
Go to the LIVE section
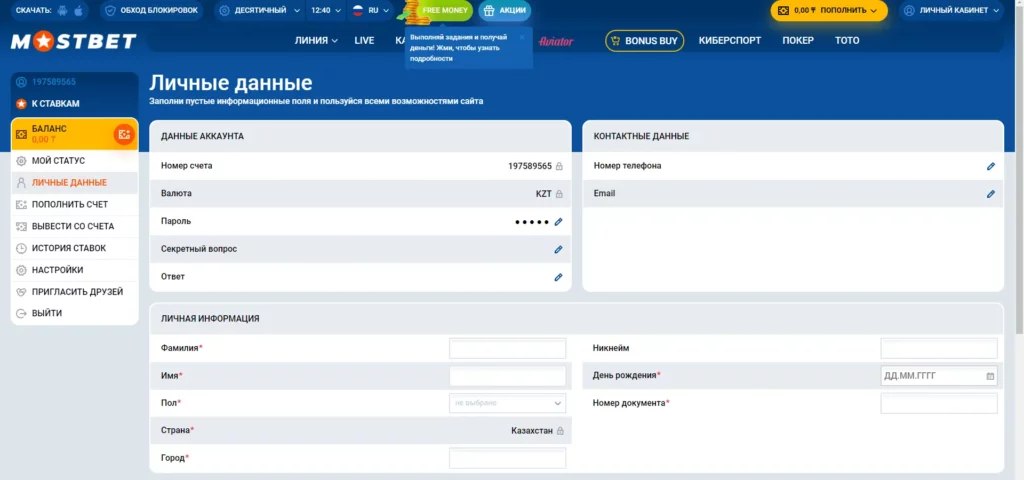click(364, 40)
